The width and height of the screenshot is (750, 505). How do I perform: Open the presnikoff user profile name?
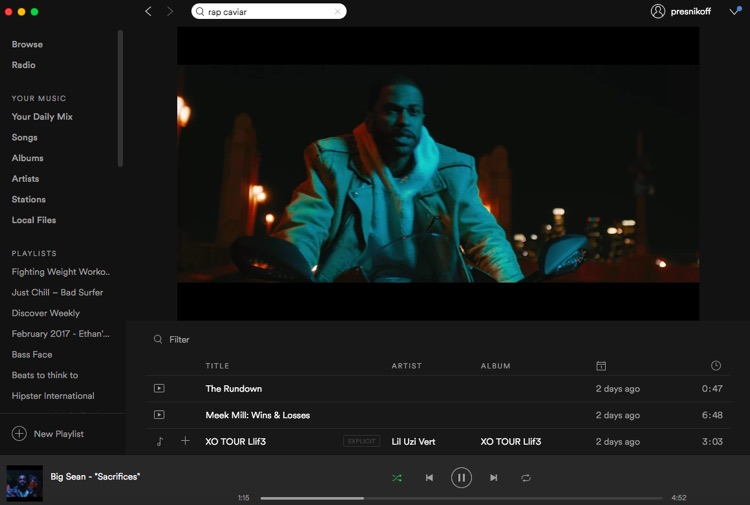pos(690,11)
